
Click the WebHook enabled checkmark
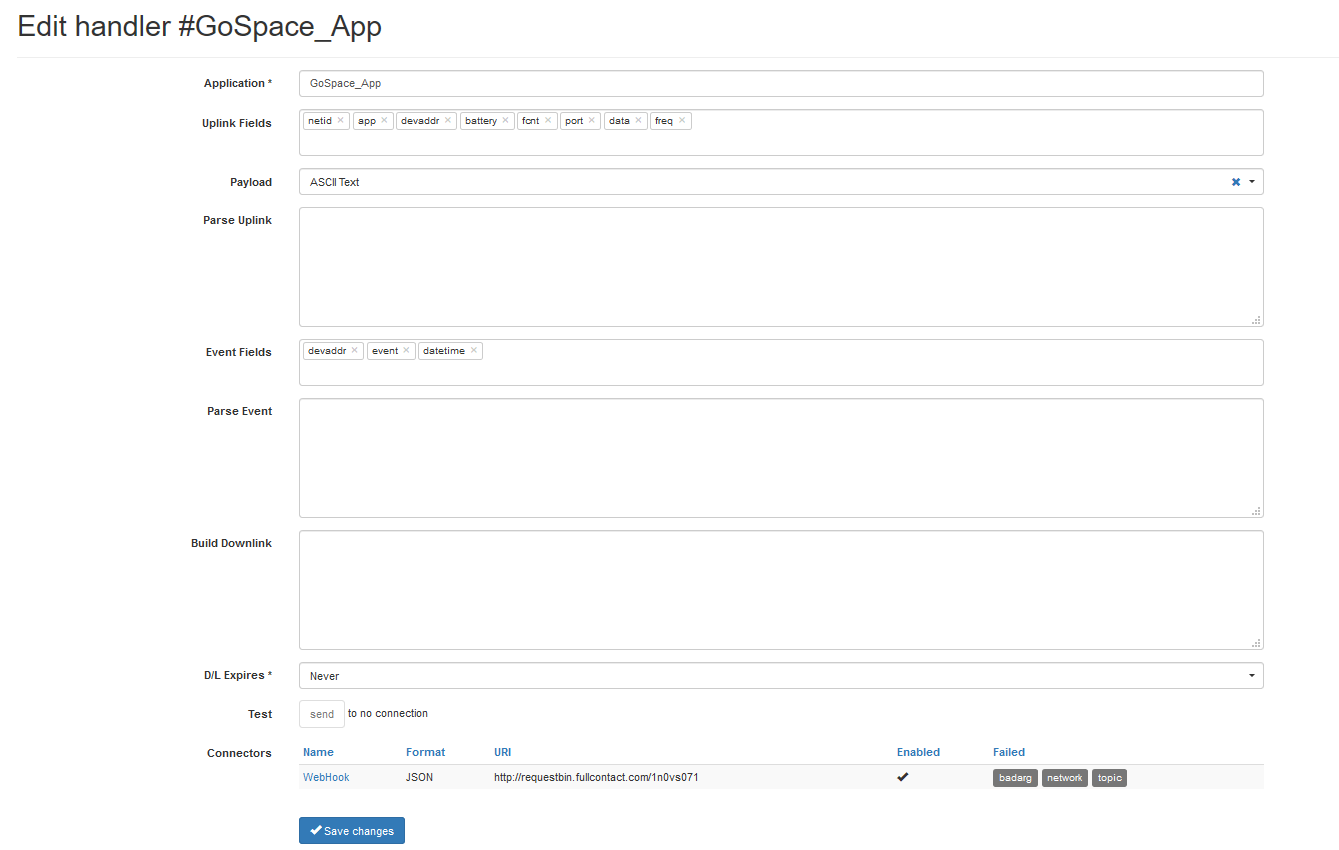(903, 777)
